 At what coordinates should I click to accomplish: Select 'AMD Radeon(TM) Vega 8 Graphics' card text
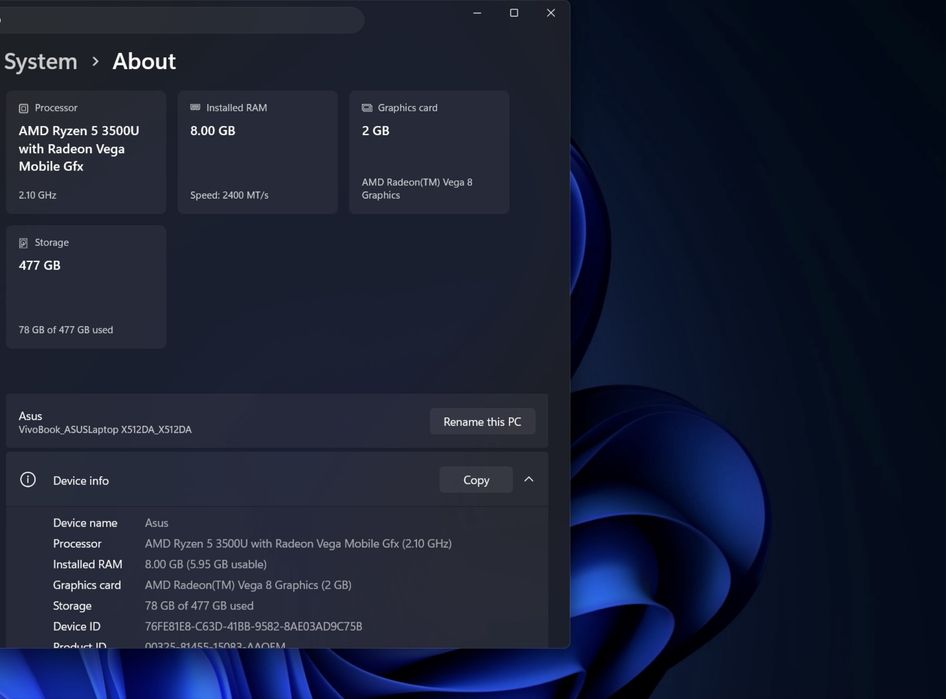coord(417,189)
